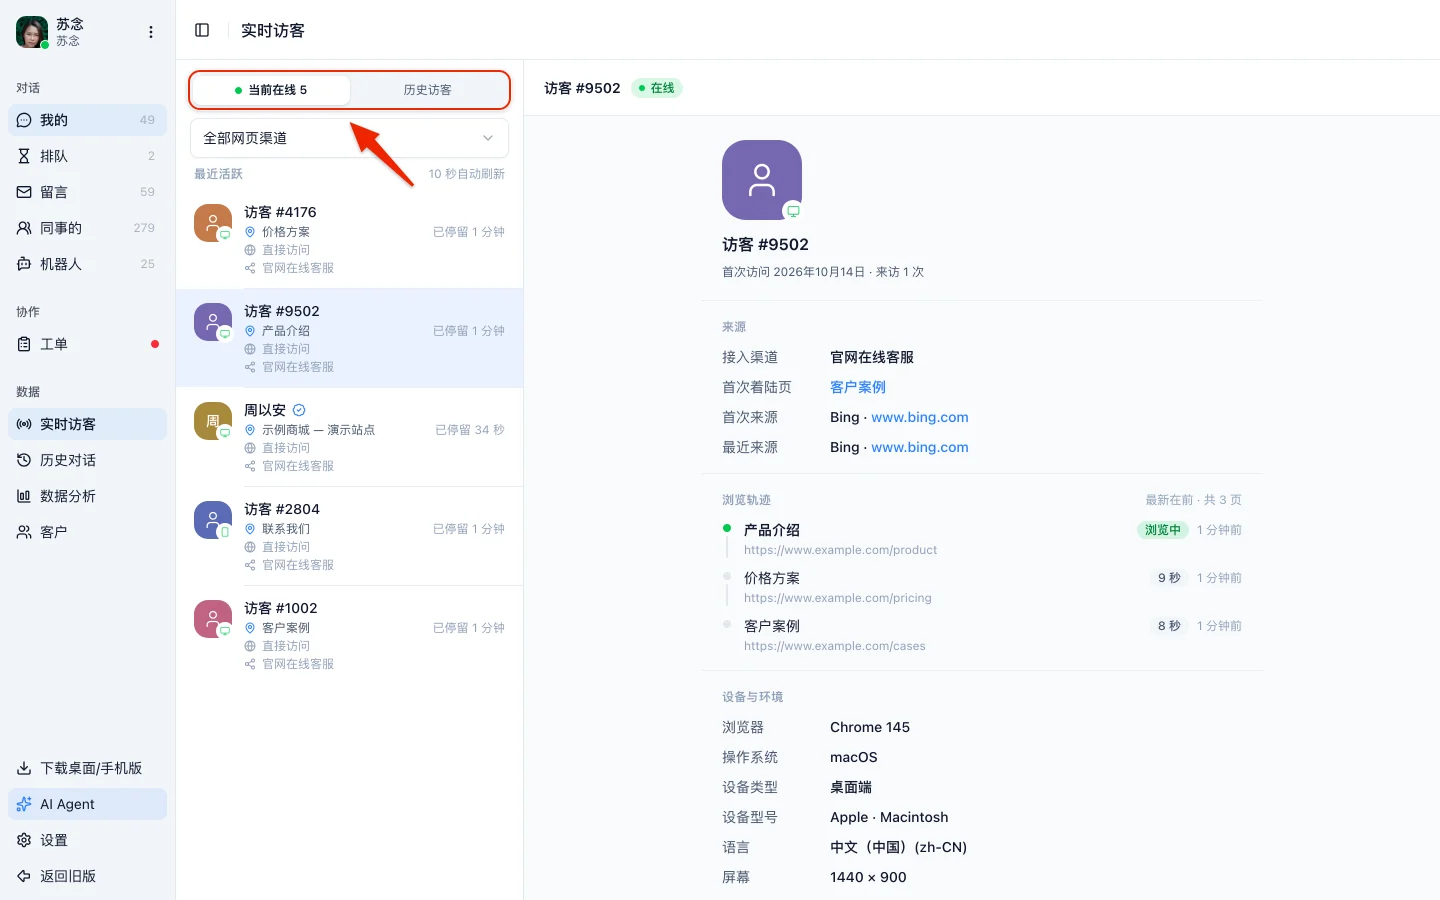This screenshot has width=1440, height=900.
Task: Click the AI Agent sparkle icon
Action: point(24,804)
